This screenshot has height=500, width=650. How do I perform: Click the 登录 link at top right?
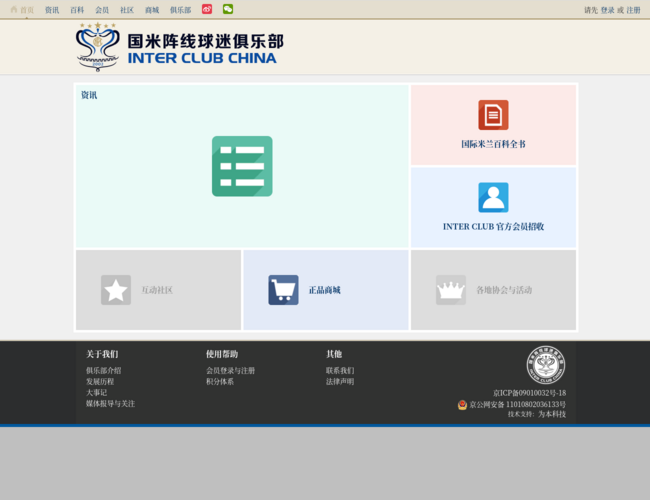pyautogui.click(x=607, y=10)
